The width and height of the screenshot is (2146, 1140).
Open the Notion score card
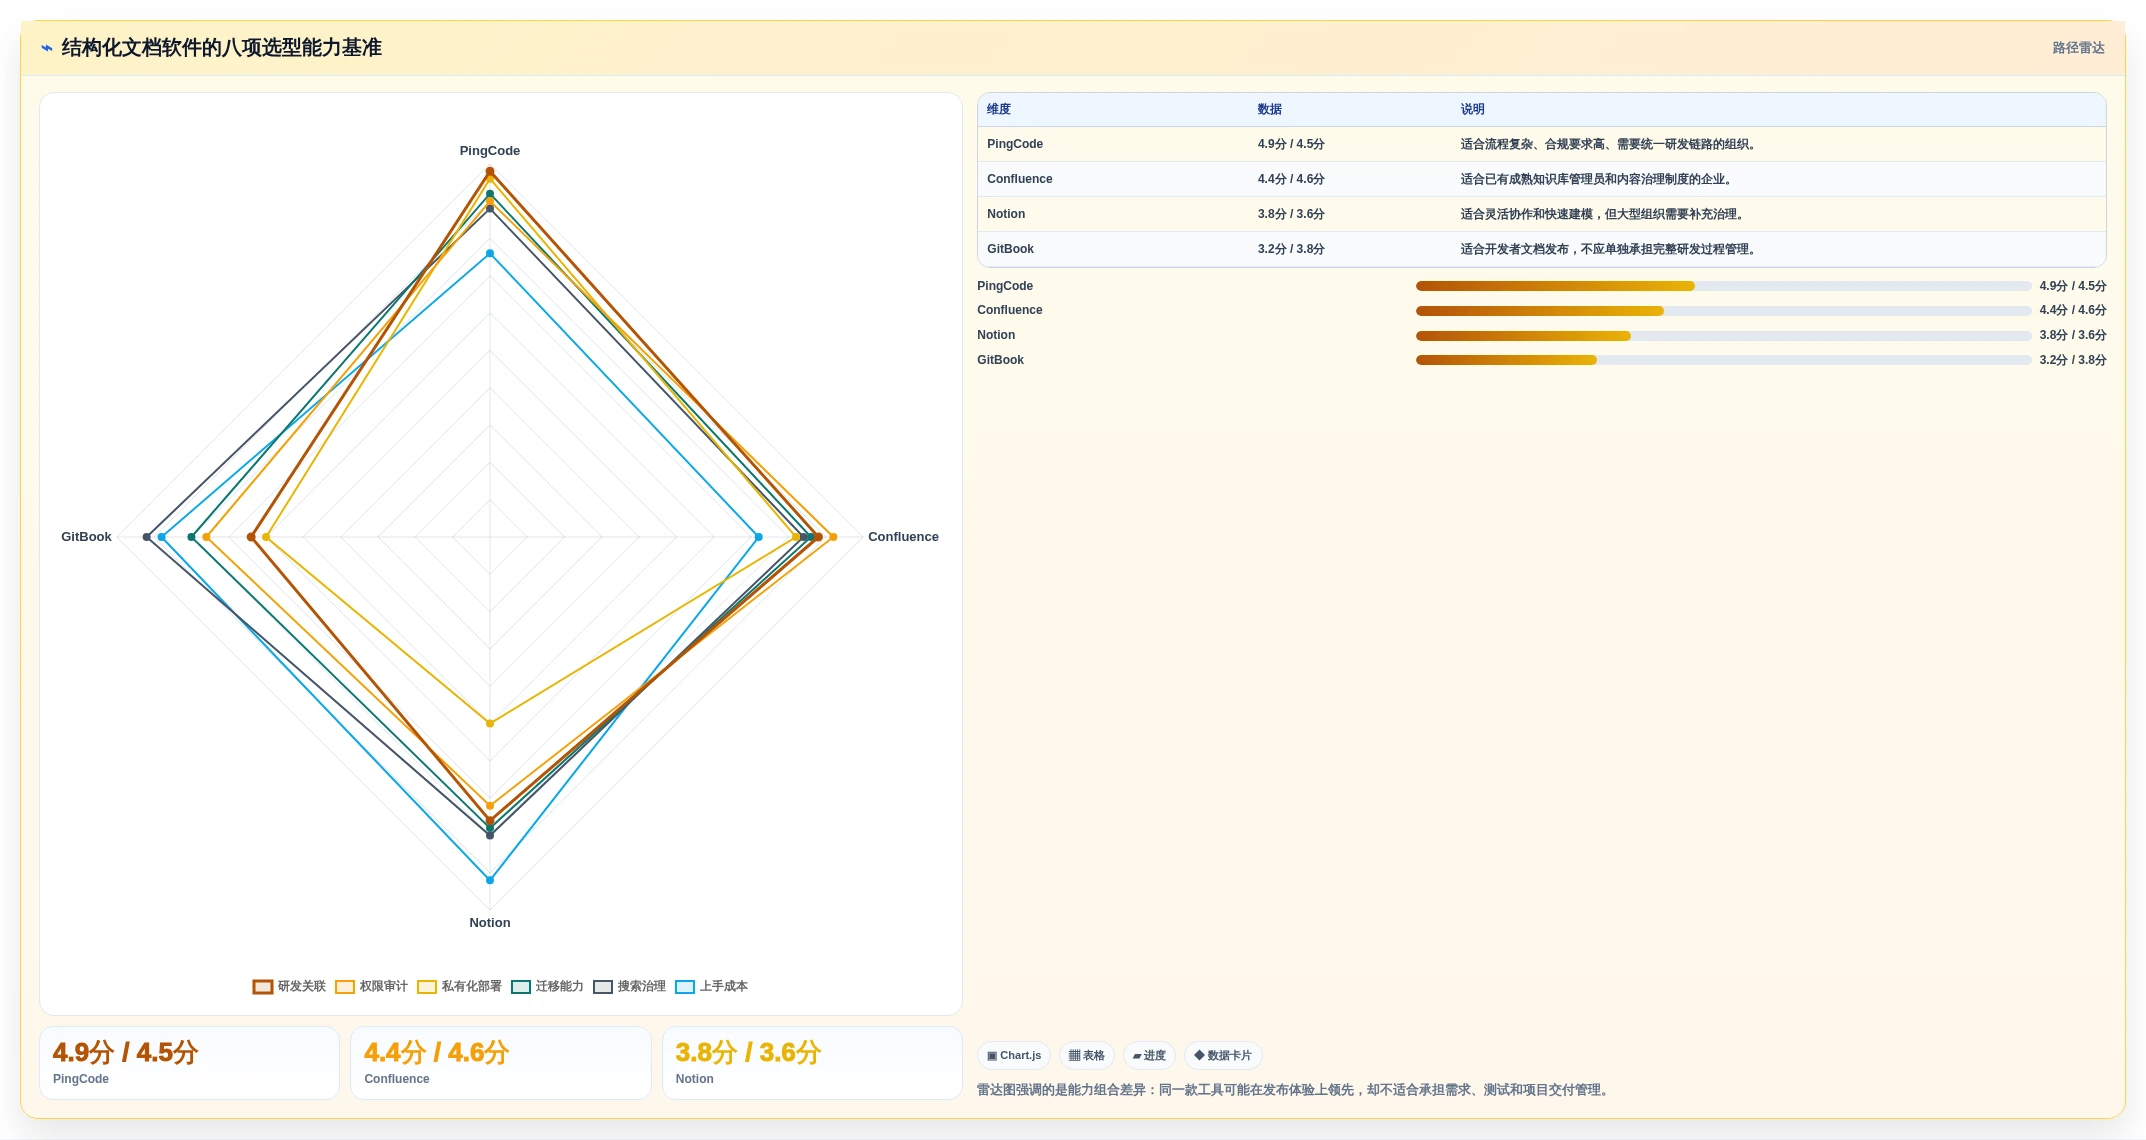pos(812,1063)
